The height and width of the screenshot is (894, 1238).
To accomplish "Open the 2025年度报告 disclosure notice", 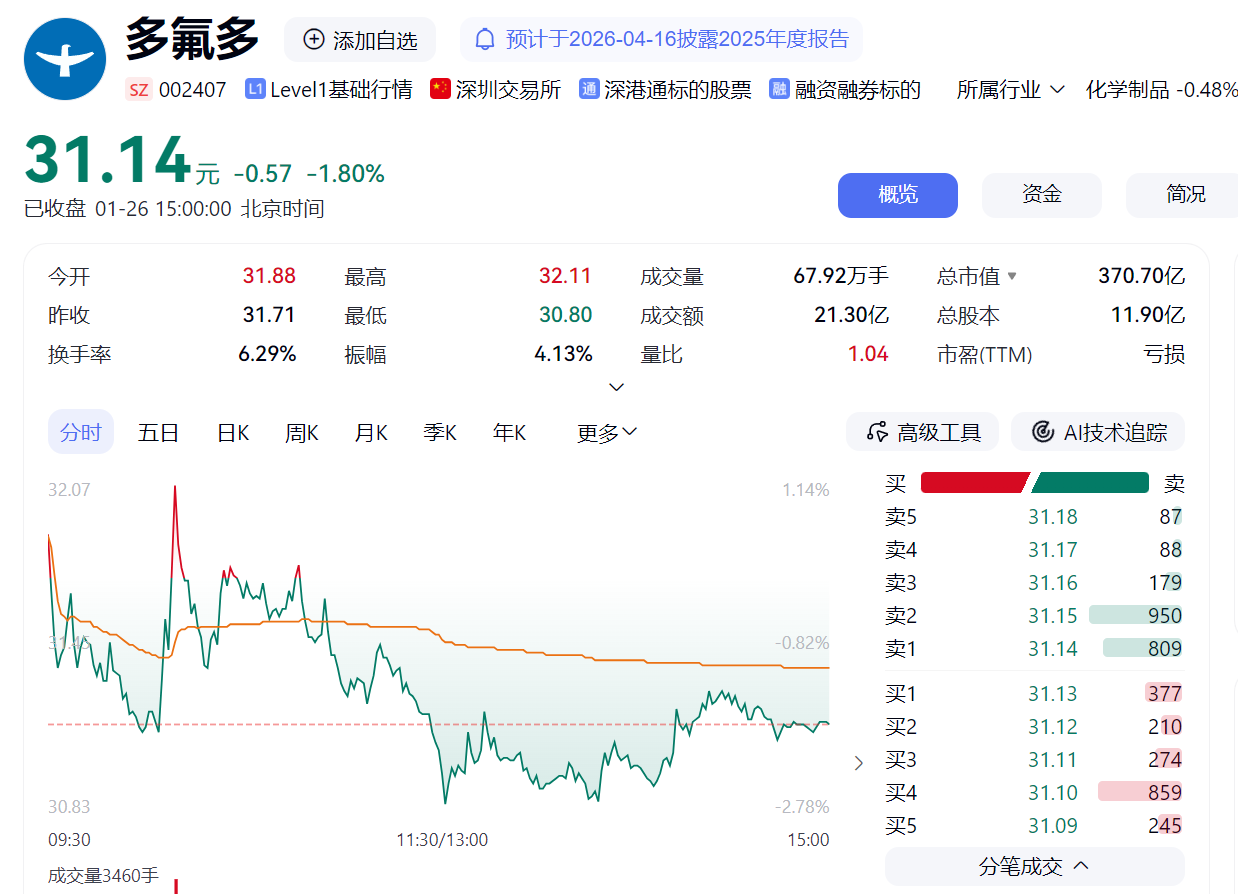I will tap(661, 40).
